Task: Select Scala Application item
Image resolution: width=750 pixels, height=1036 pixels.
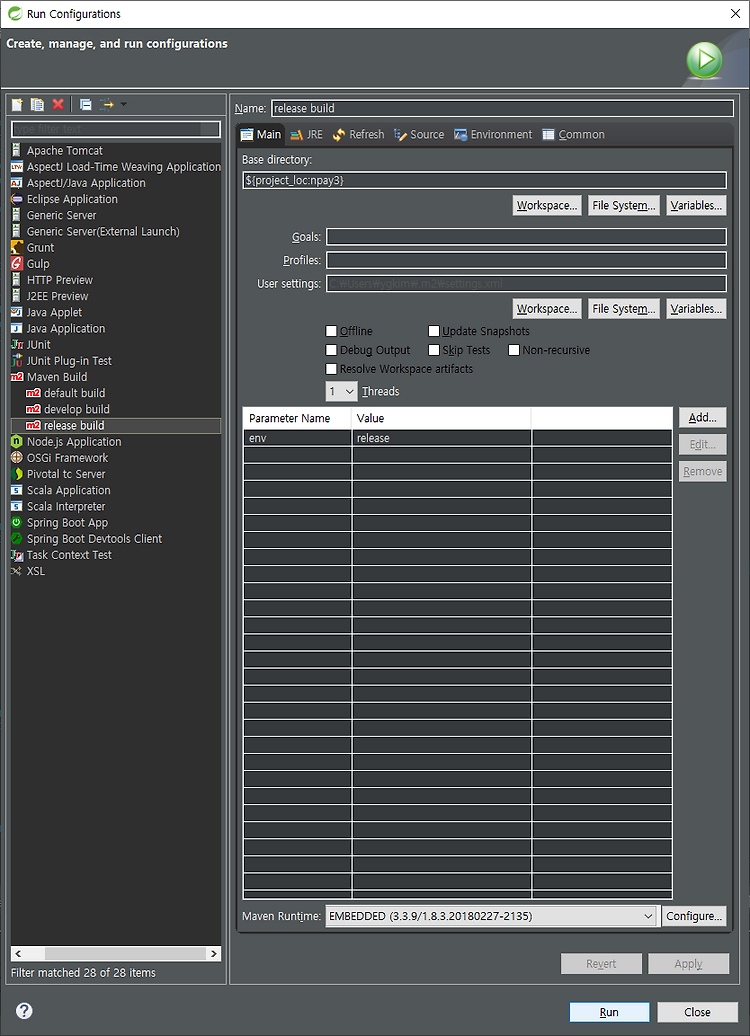Action: click(x=69, y=490)
